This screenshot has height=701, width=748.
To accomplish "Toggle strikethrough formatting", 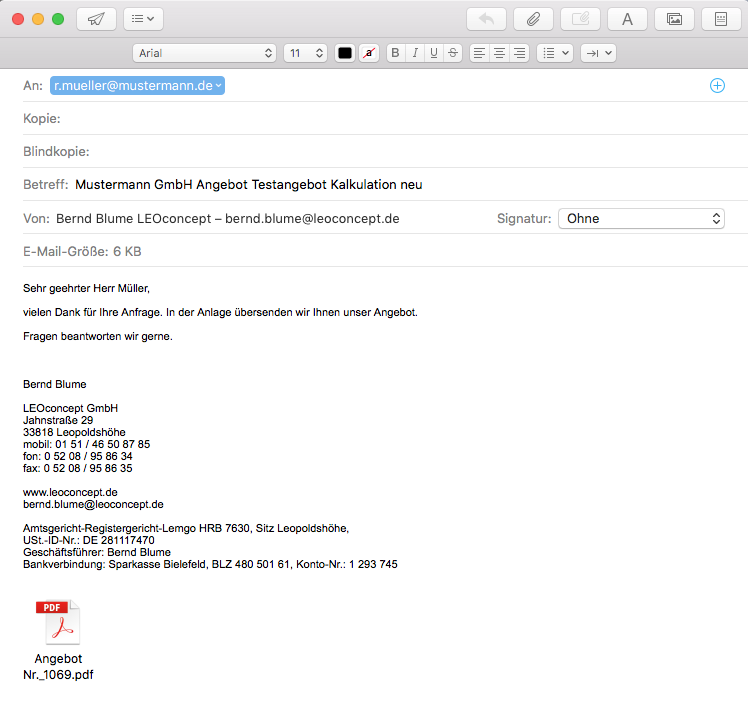I will (453, 53).
